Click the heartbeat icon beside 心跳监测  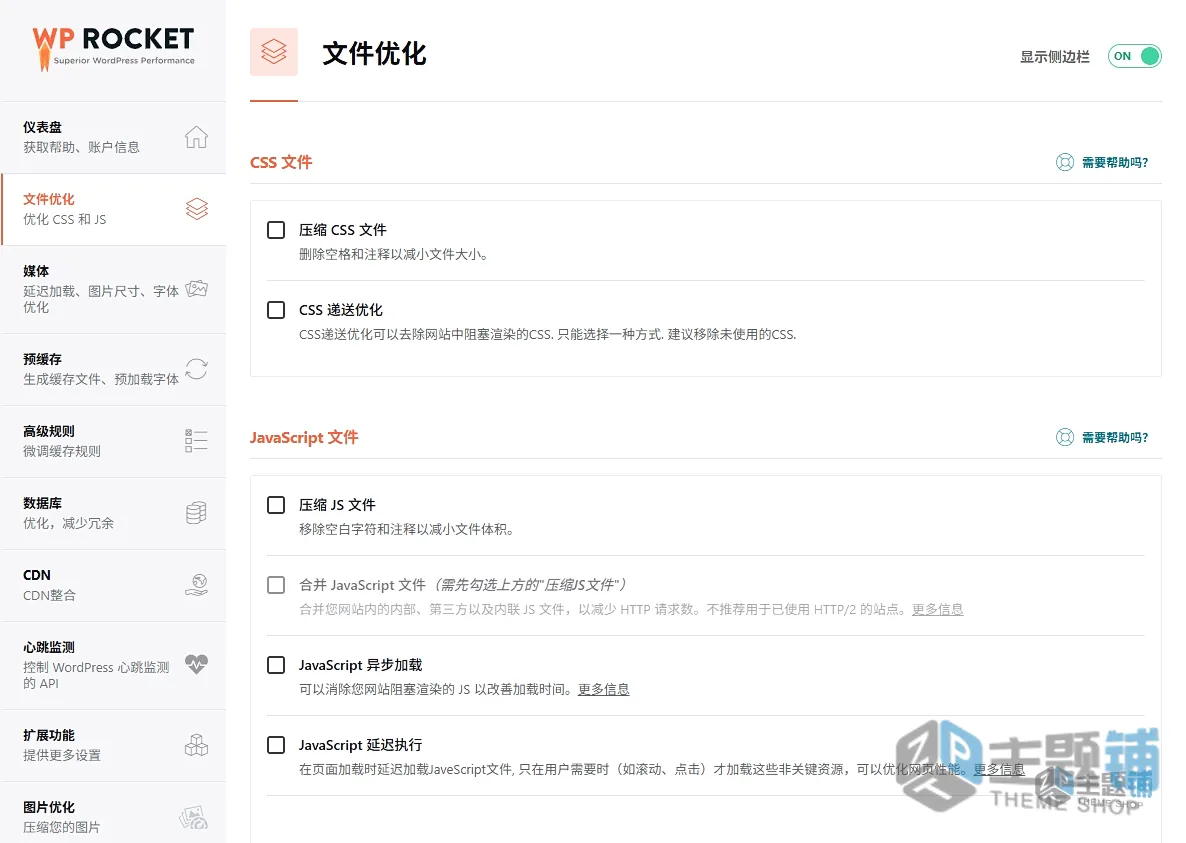(x=197, y=665)
